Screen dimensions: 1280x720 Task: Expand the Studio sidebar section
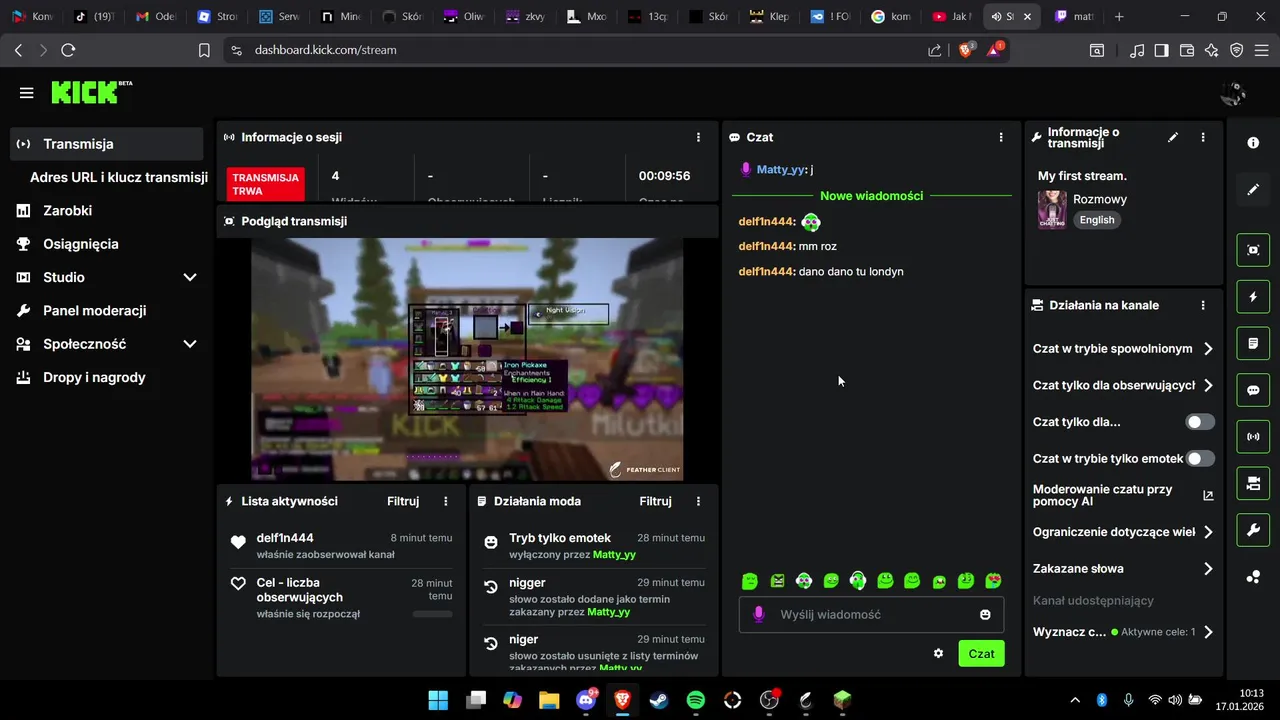(x=106, y=277)
